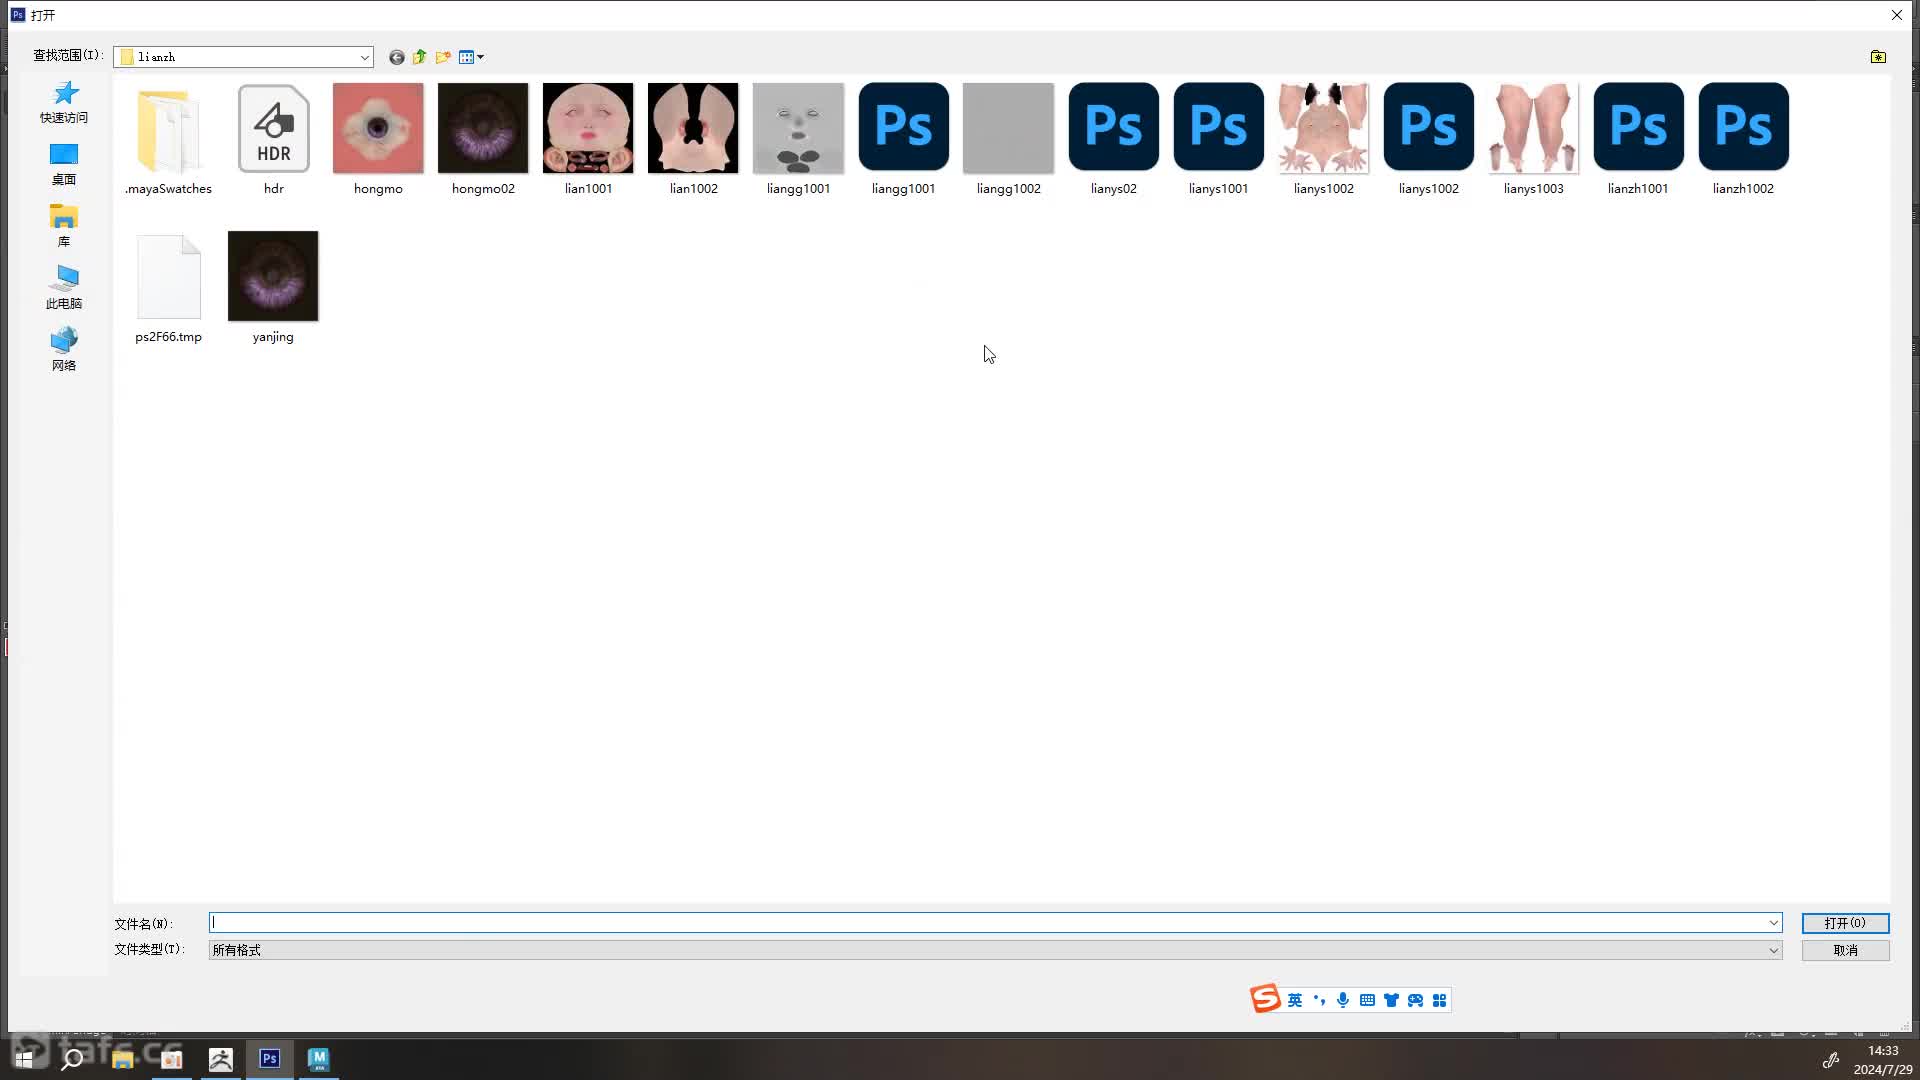Click into the file name (文件名) field
This screenshot has width=1920, height=1080.
point(987,923)
